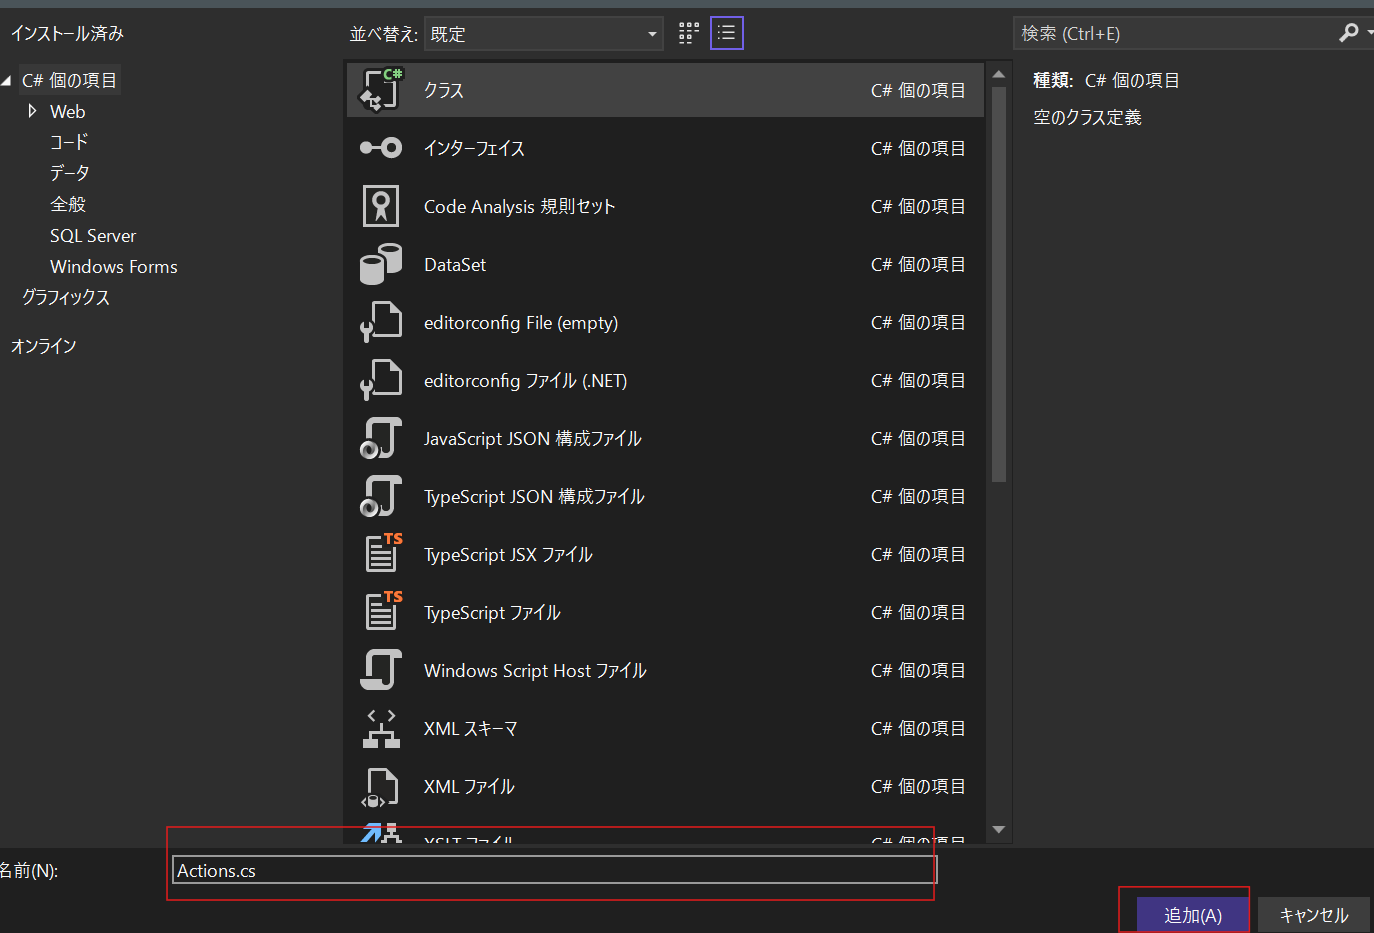Select the インターフェイス row text
Screen dimensions: 1374x933
click(474, 148)
